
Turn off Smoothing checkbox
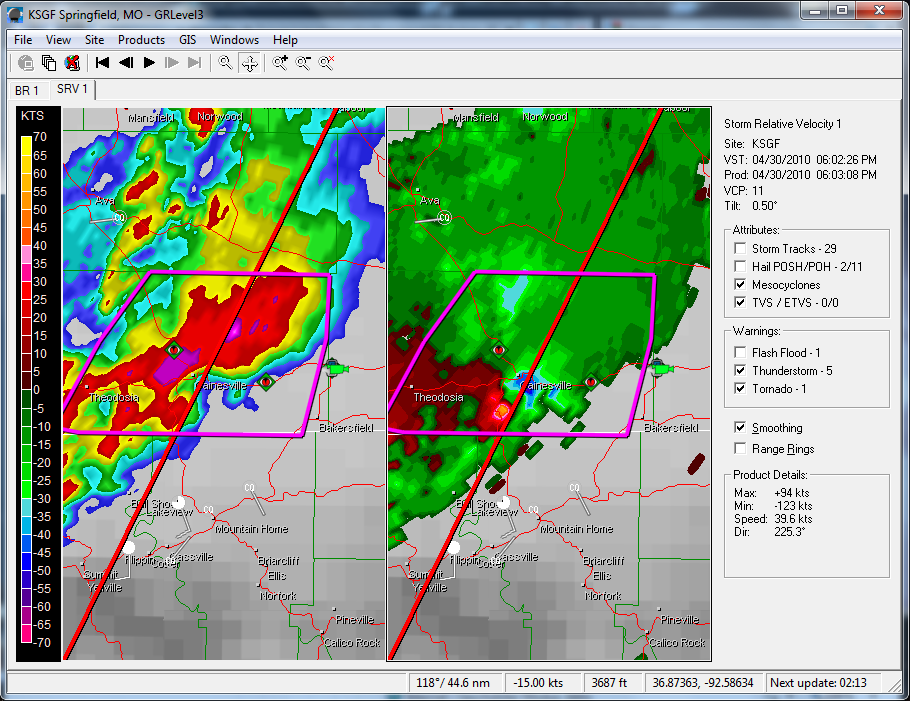[740, 428]
